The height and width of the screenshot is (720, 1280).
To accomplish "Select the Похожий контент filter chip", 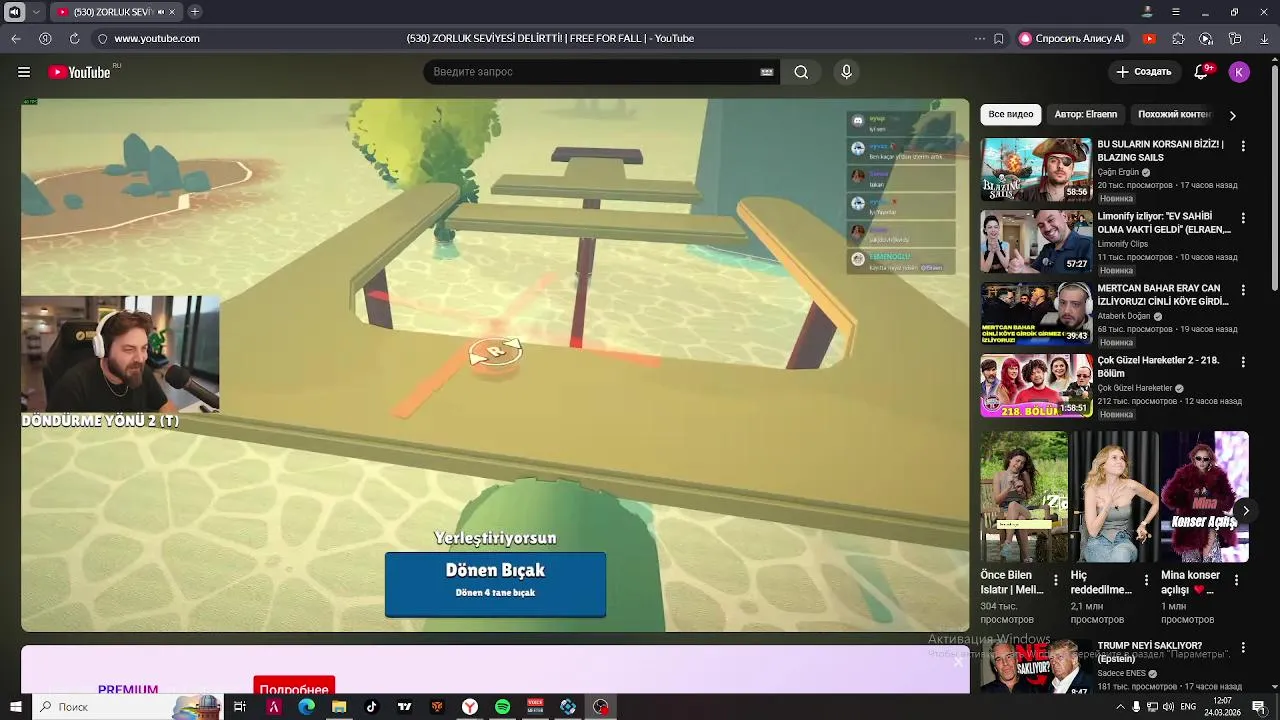I will pyautogui.click(x=1174, y=114).
